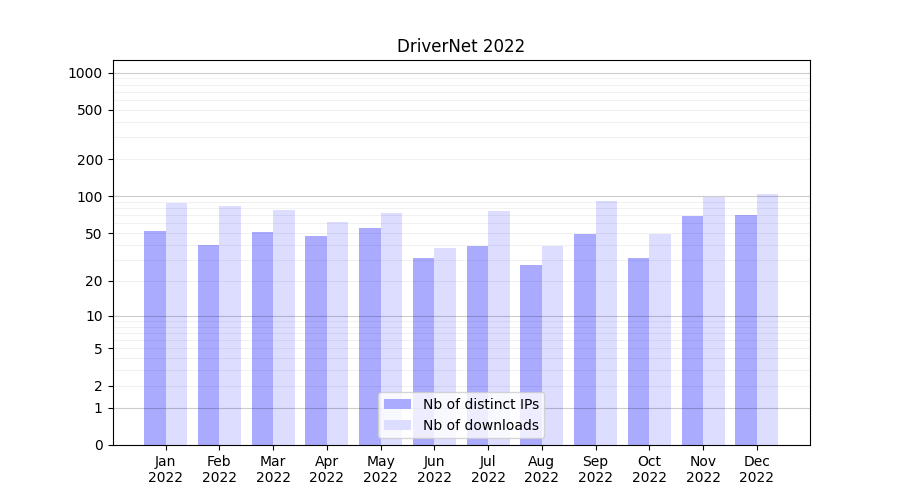Viewport: 900px width, 500px height.
Task: Click the 'Nb of distinct IPs' legend swatch
Action: [x=397, y=404]
